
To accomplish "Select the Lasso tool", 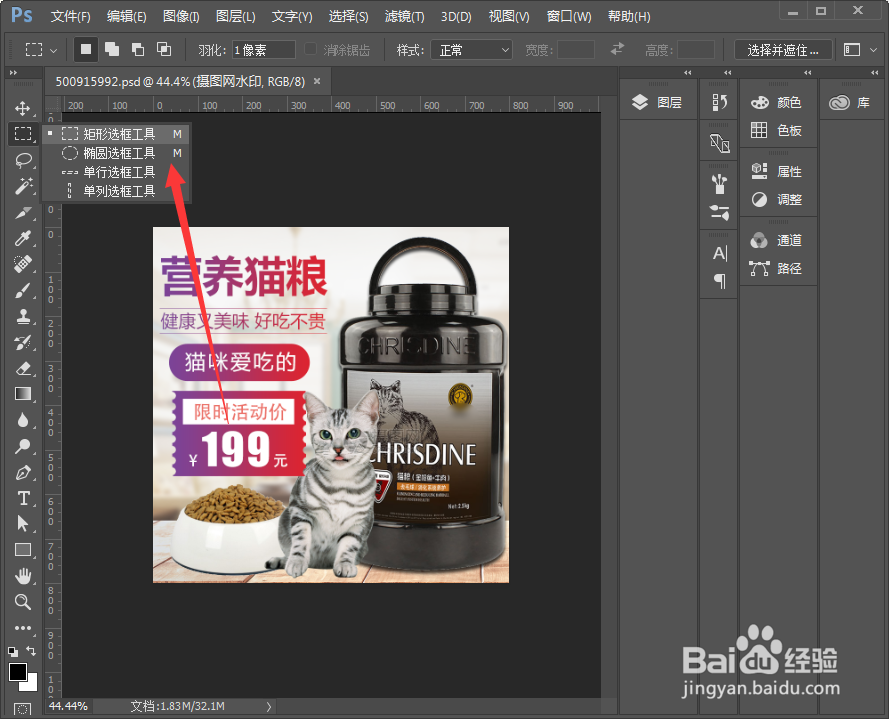I will [x=23, y=160].
